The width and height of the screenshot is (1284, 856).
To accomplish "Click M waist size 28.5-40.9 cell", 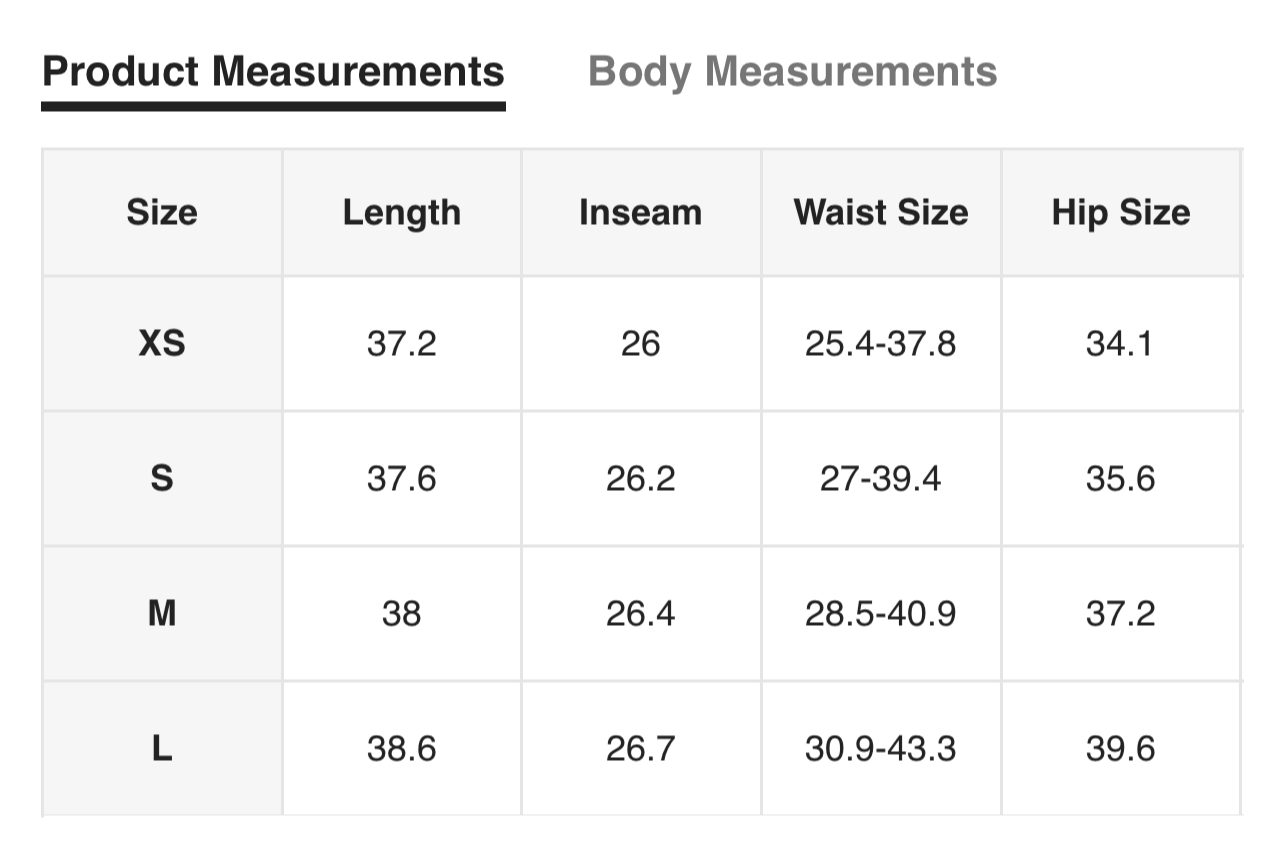I will [x=880, y=613].
